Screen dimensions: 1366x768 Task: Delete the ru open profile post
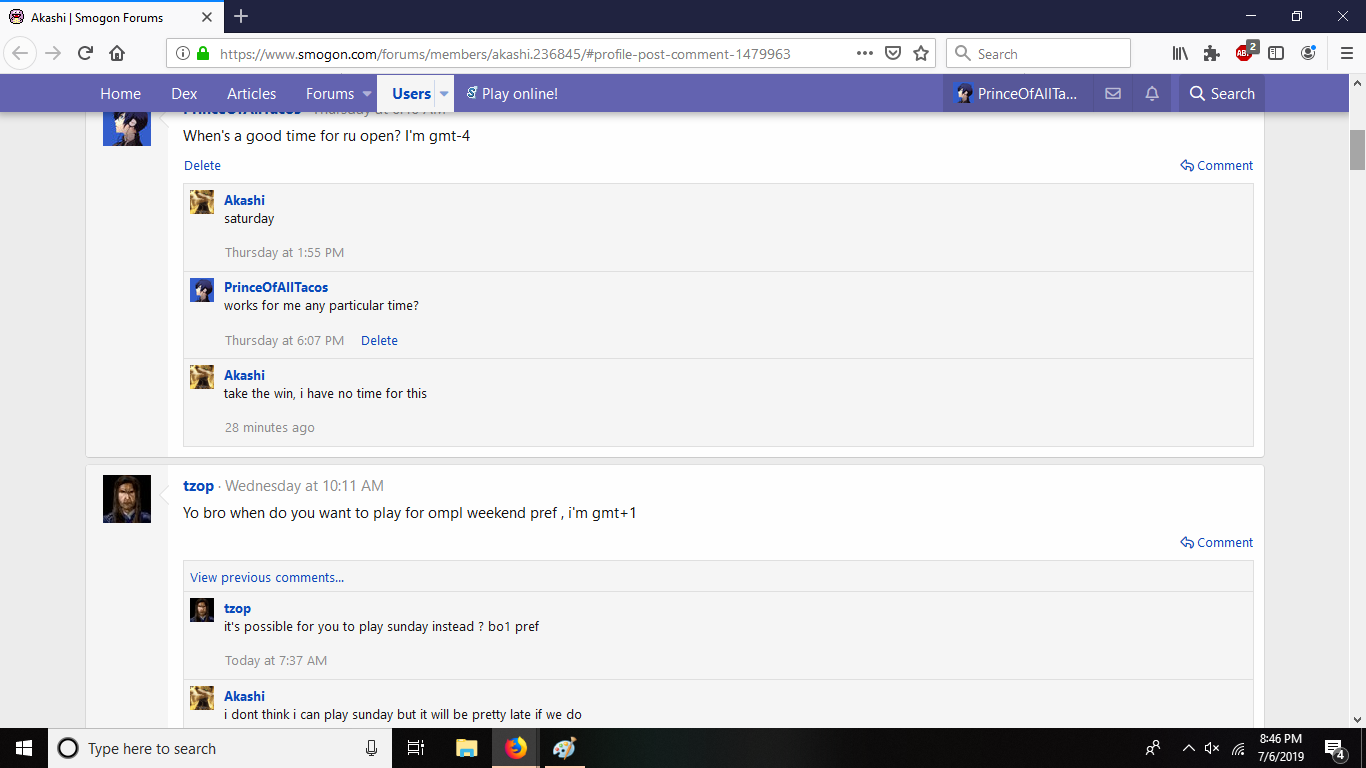(x=202, y=166)
